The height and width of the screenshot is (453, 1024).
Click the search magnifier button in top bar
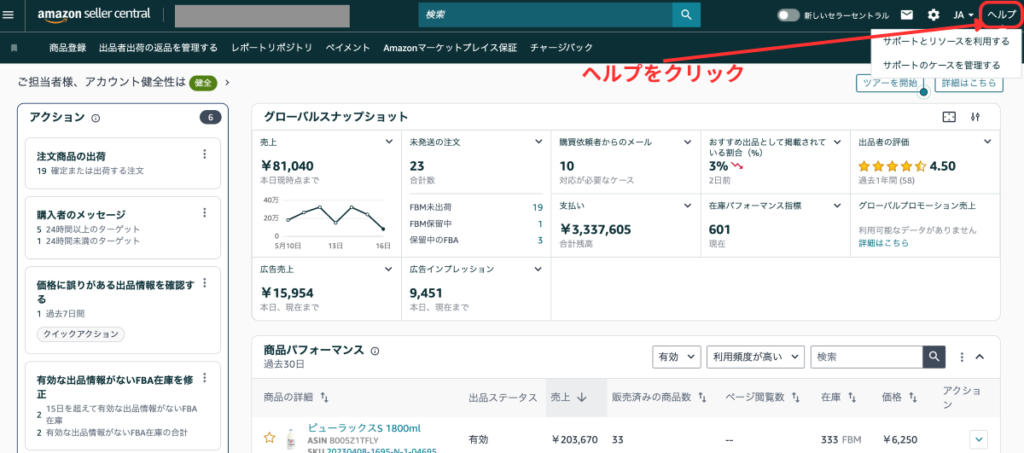tap(686, 14)
